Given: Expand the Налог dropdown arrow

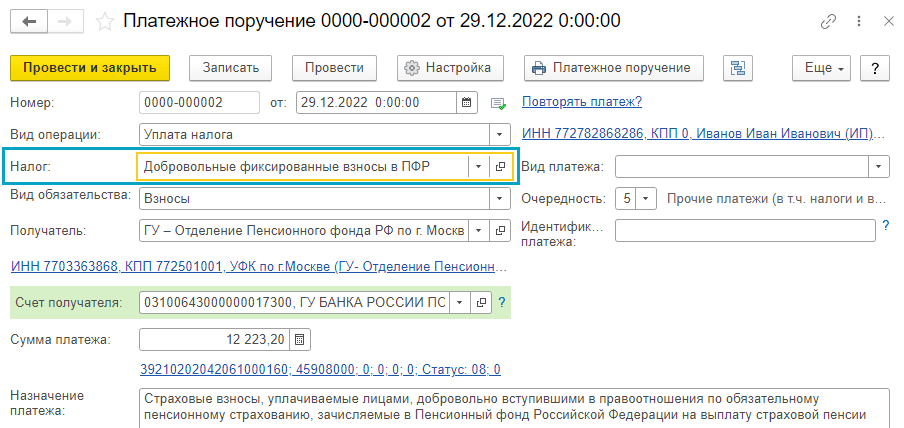Looking at the screenshot, I should point(478,166).
